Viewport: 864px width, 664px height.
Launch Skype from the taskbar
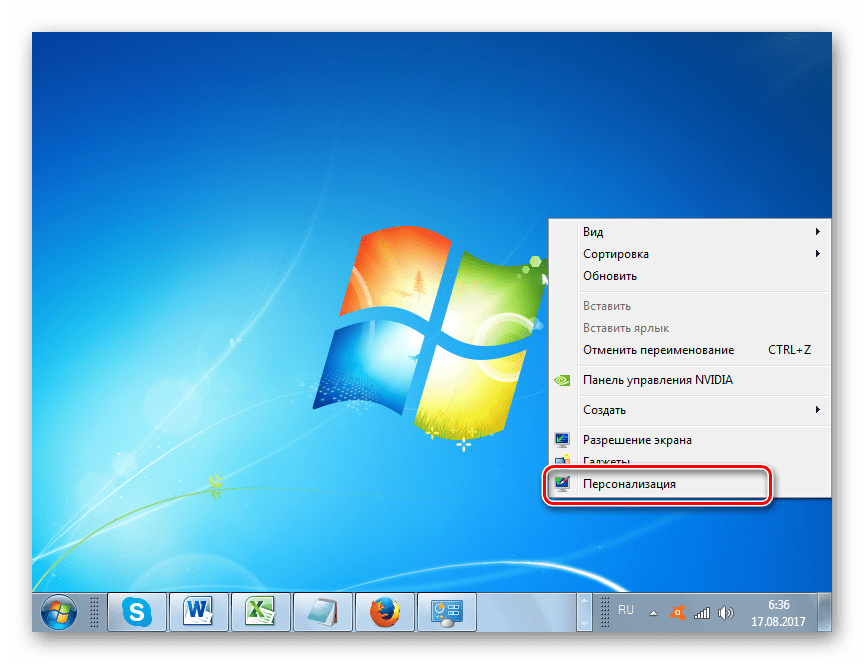click(x=137, y=612)
